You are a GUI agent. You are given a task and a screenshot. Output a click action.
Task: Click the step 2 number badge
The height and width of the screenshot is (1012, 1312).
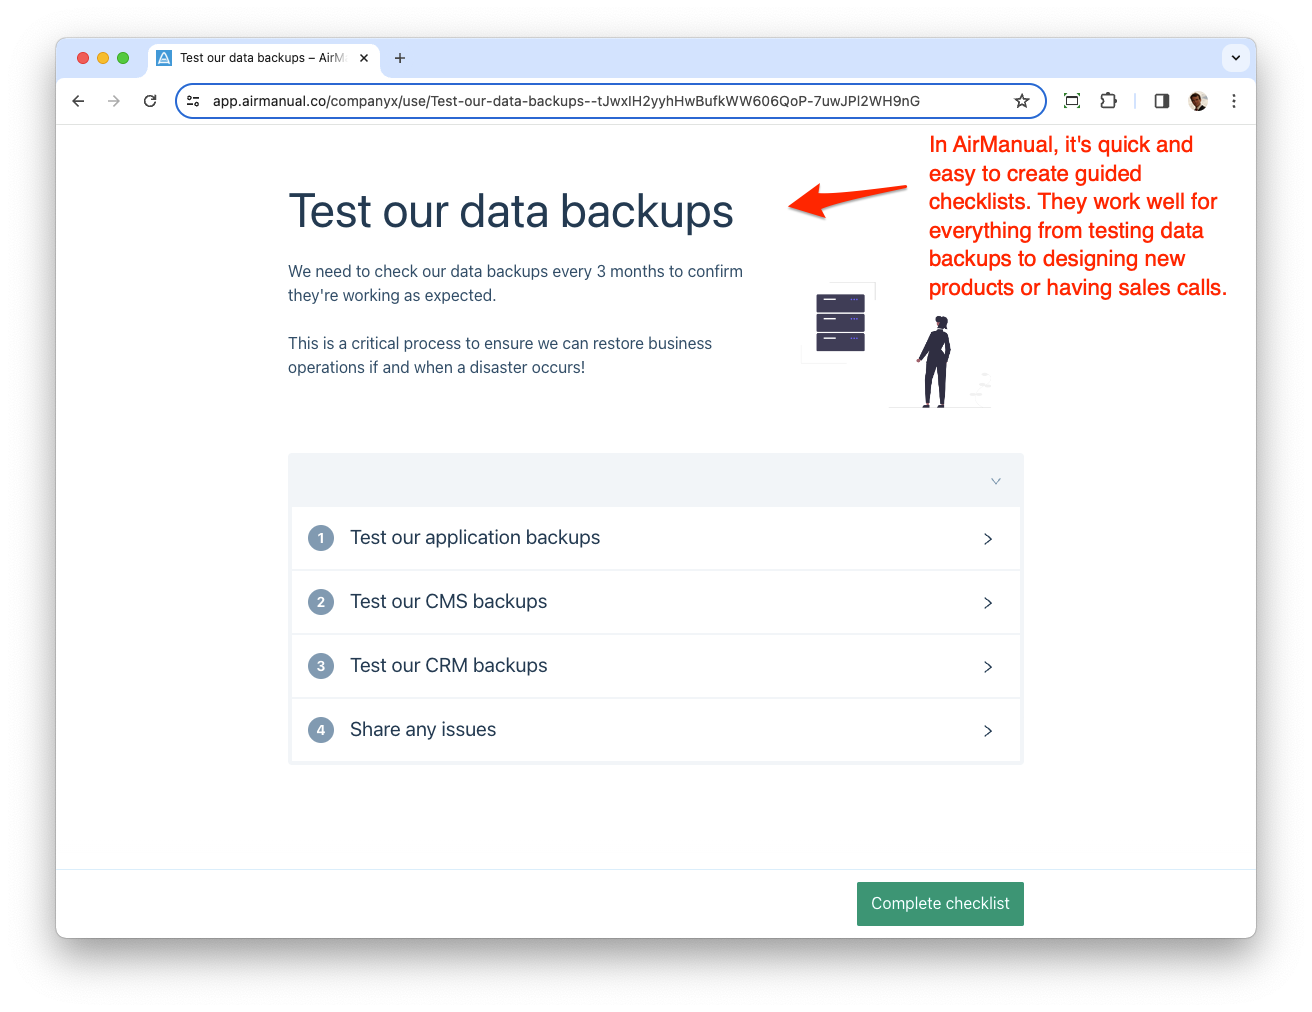(321, 602)
